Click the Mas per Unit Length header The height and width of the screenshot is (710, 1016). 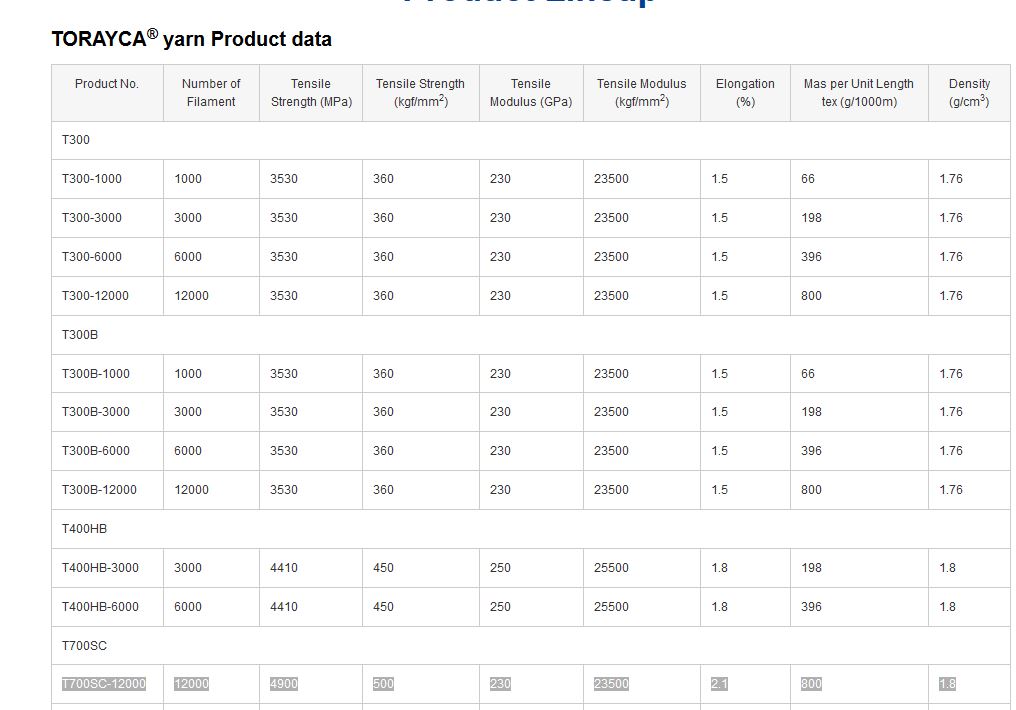point(859,93)
